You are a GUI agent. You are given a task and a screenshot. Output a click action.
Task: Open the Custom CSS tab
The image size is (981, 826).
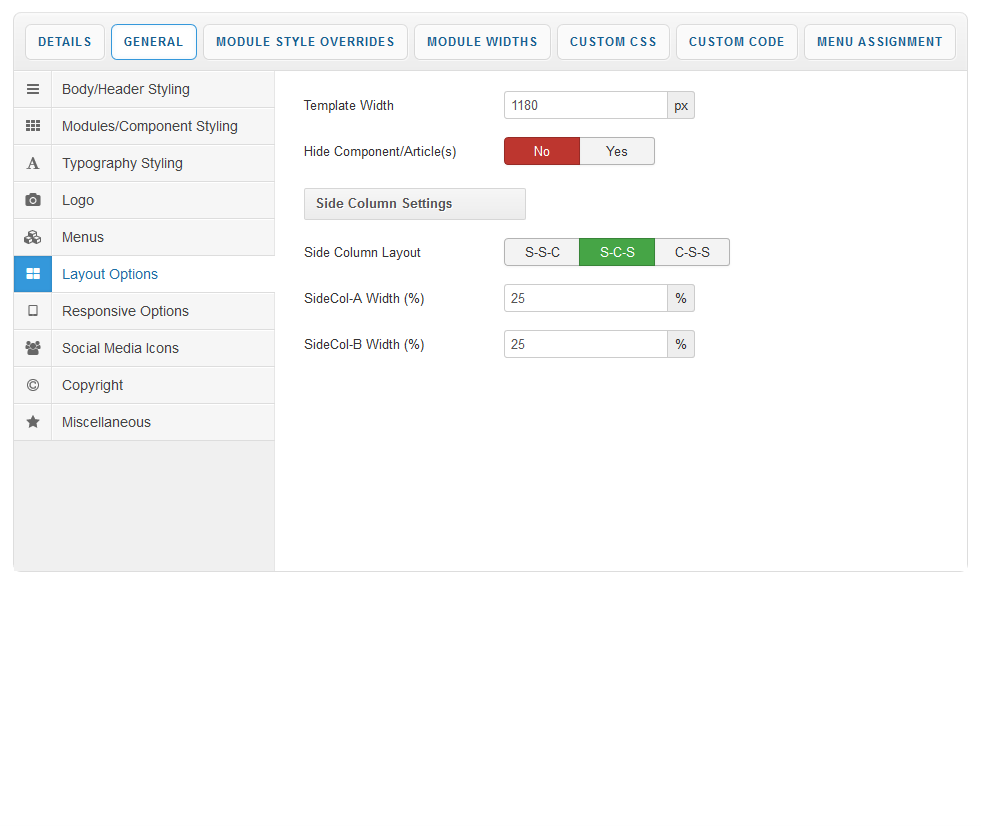pos(613,42)
